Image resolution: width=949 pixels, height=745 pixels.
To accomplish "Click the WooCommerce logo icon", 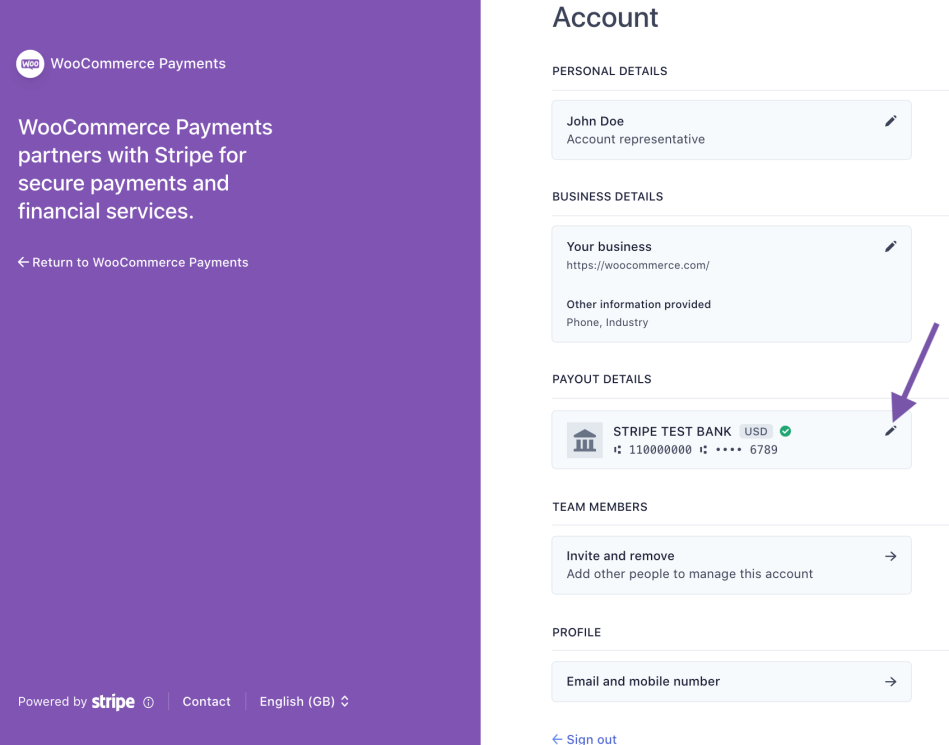I will pyautogui.click(x=30, y=64).
